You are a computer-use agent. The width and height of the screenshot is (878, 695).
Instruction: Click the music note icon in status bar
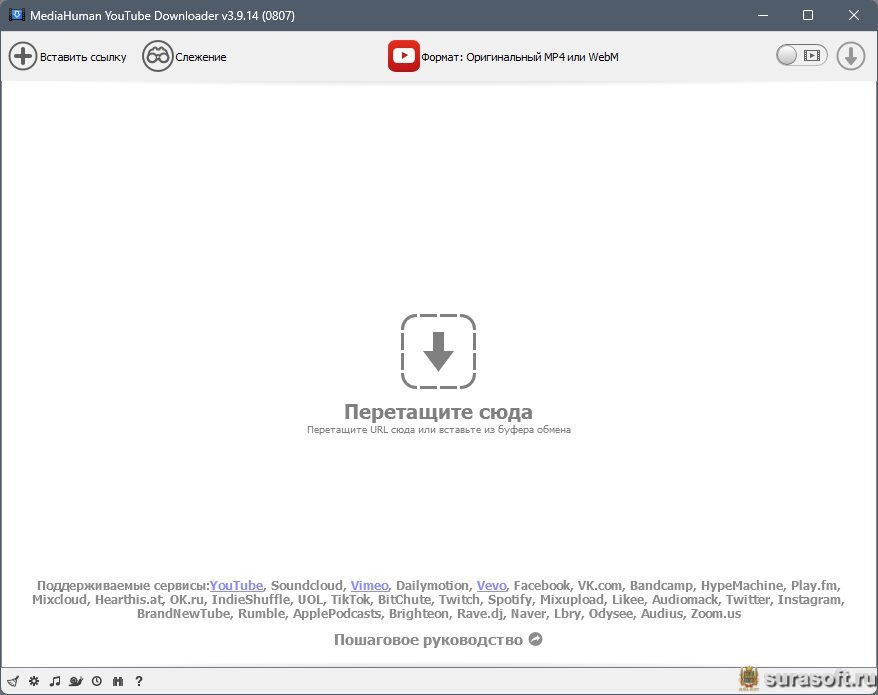[55, 681]
